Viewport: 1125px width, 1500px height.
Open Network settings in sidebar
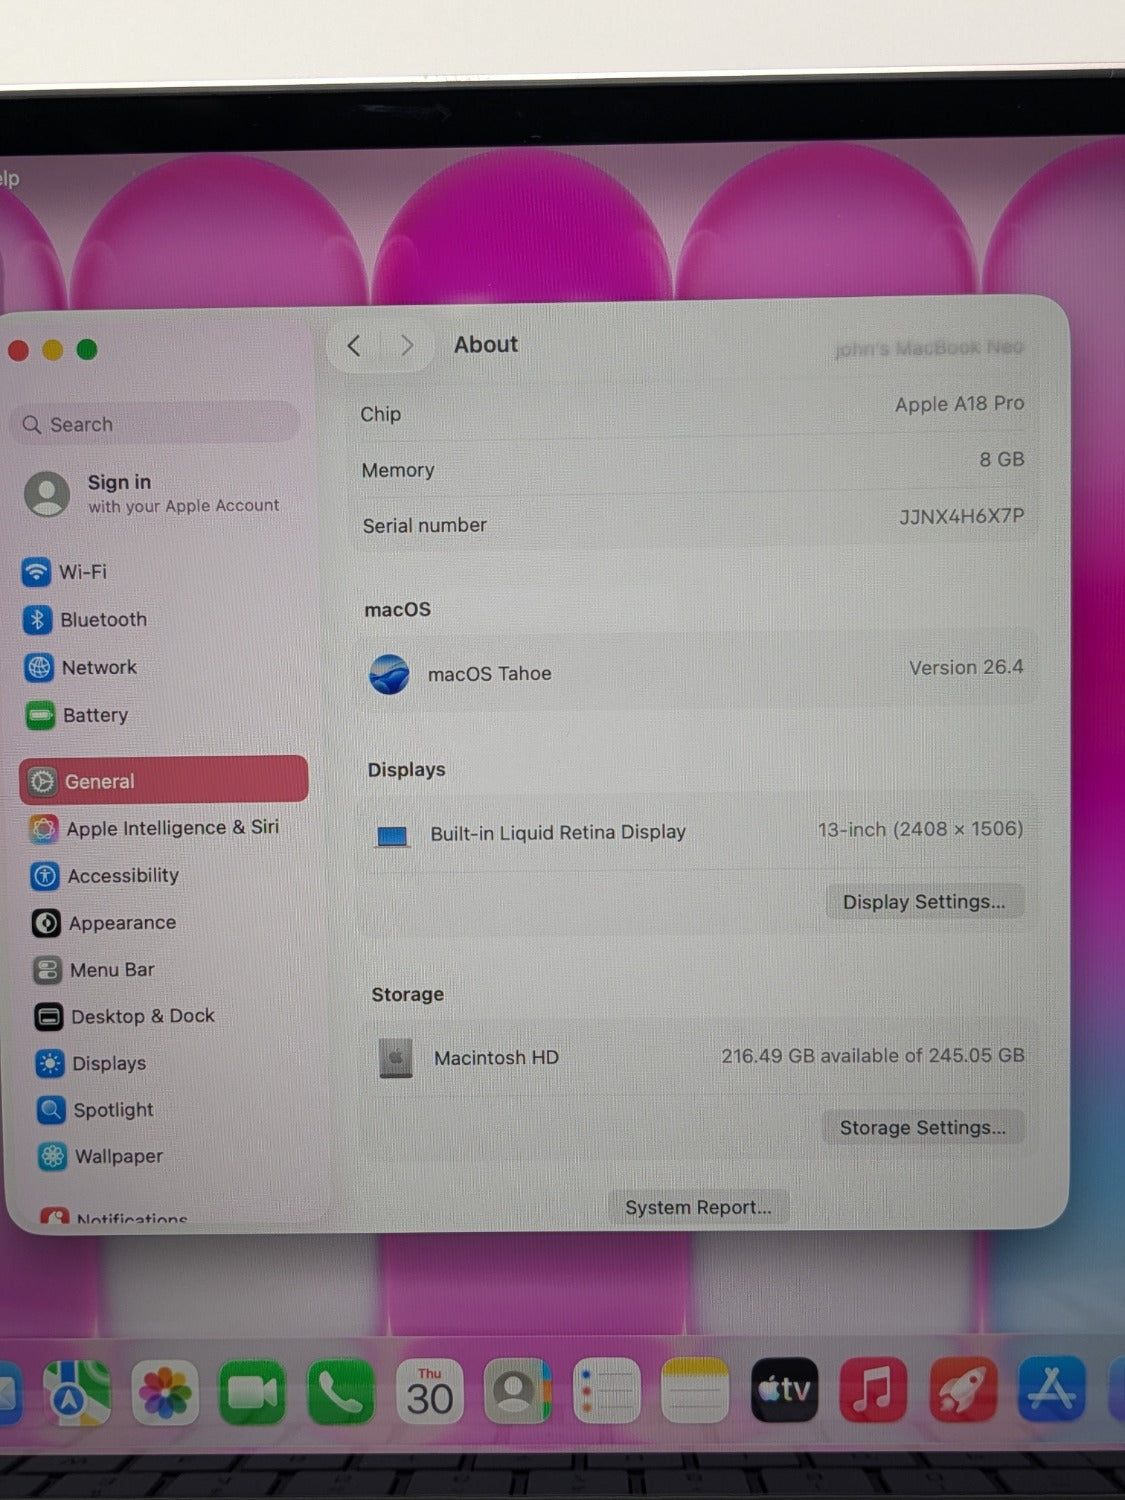point(81,667)
